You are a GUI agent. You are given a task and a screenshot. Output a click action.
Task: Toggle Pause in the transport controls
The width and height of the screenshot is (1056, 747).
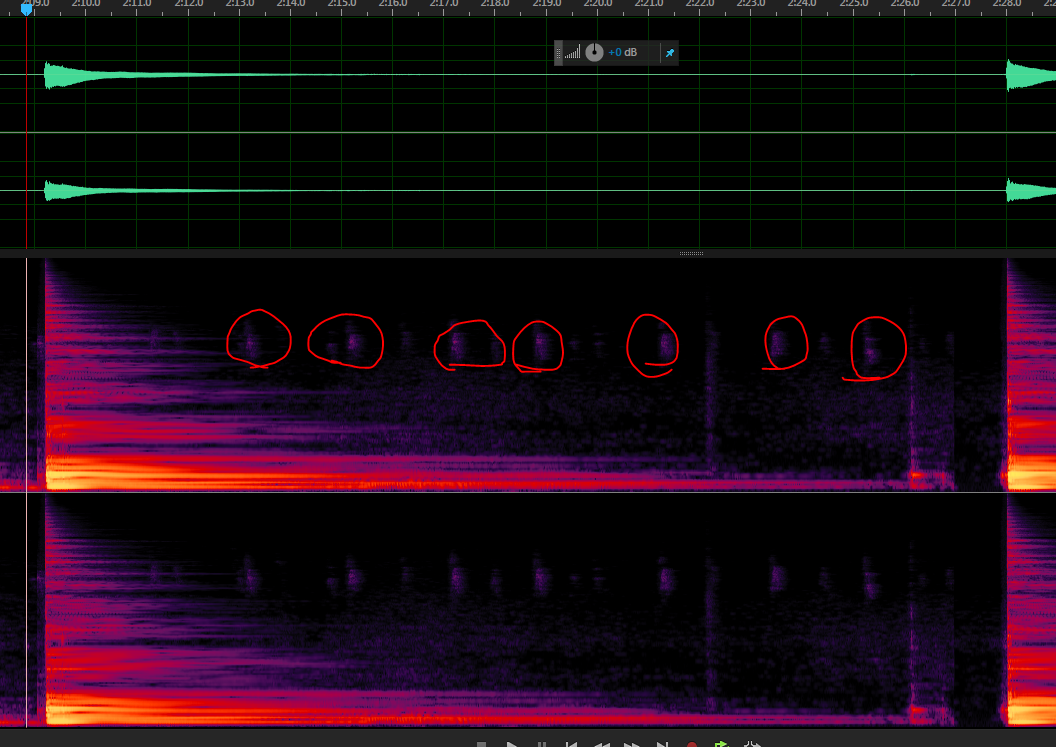coord(540,743)
